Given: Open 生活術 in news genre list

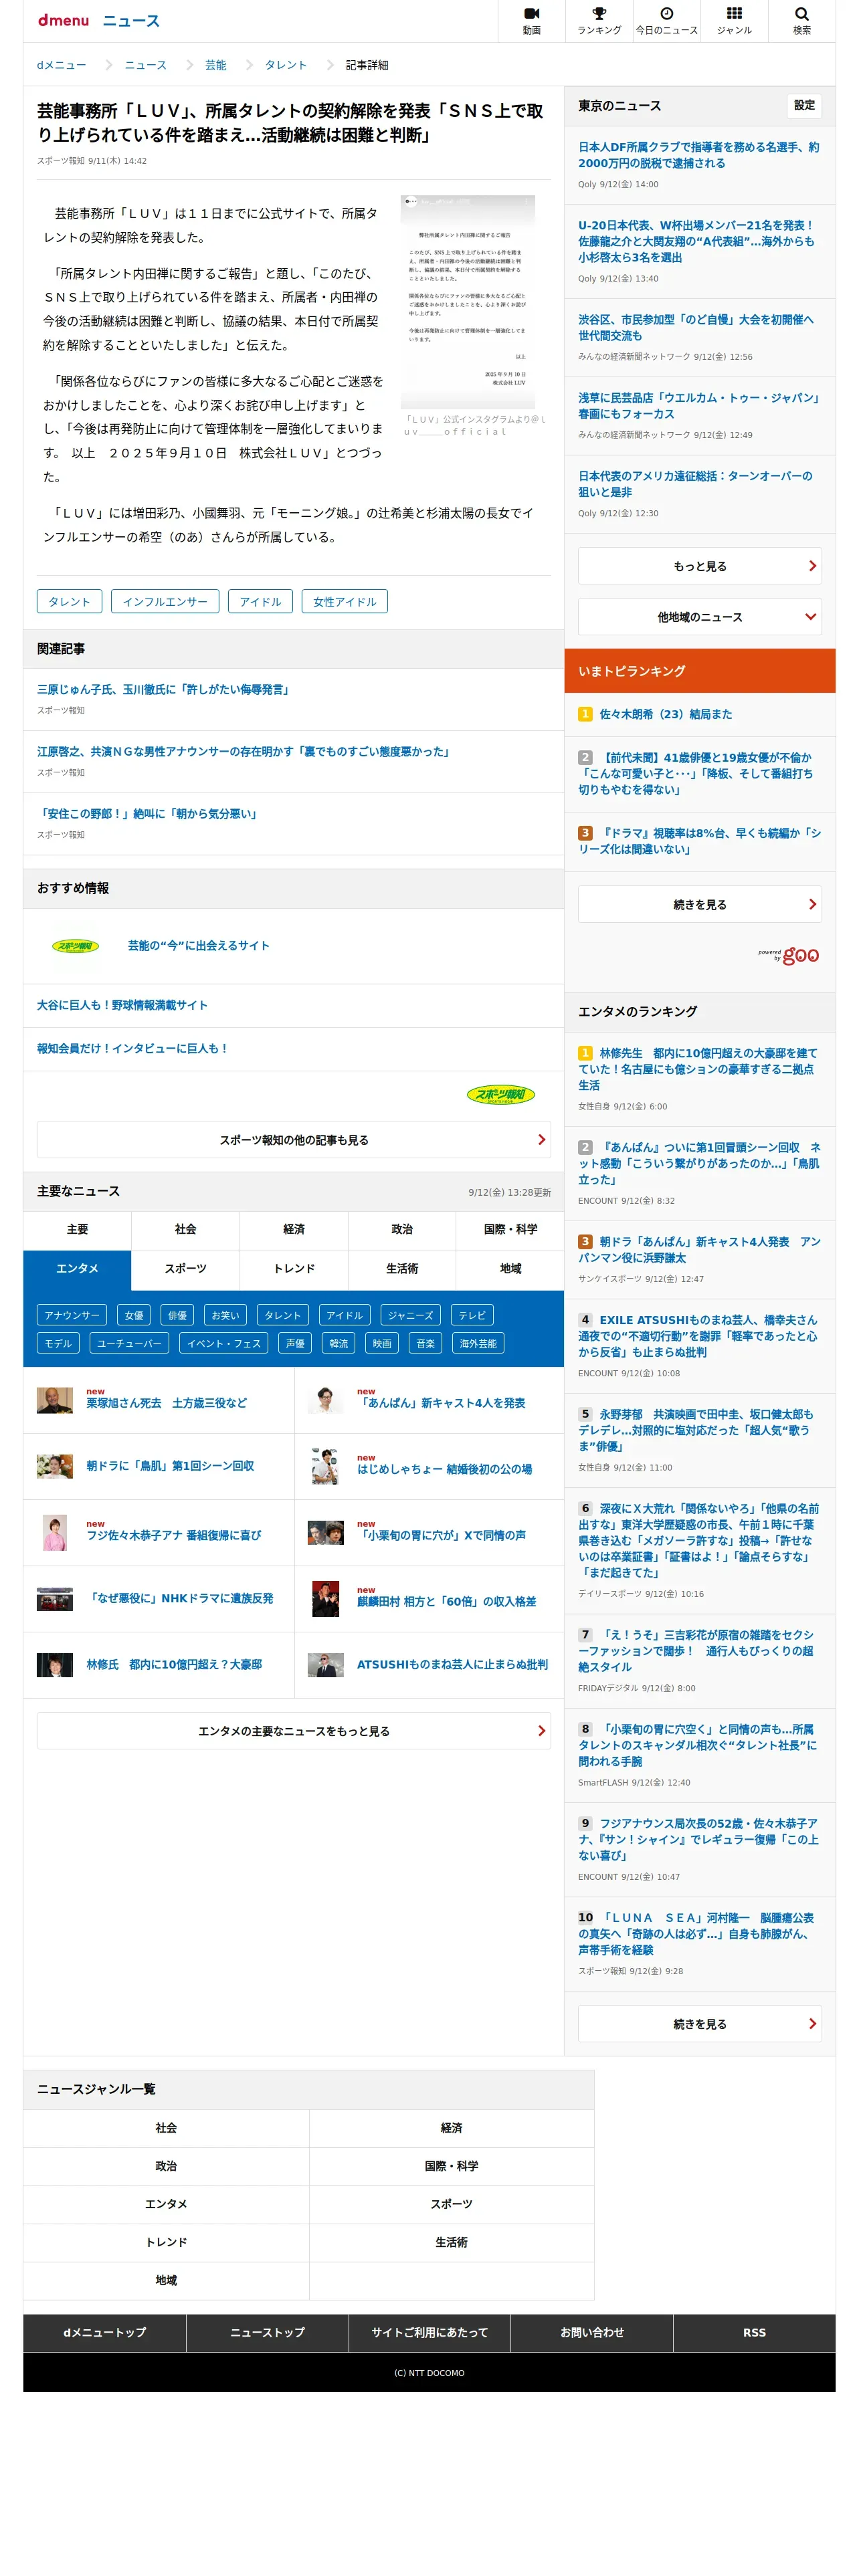Looking at the screenshot, I should pyautogui.click(x=451, y=2242).
